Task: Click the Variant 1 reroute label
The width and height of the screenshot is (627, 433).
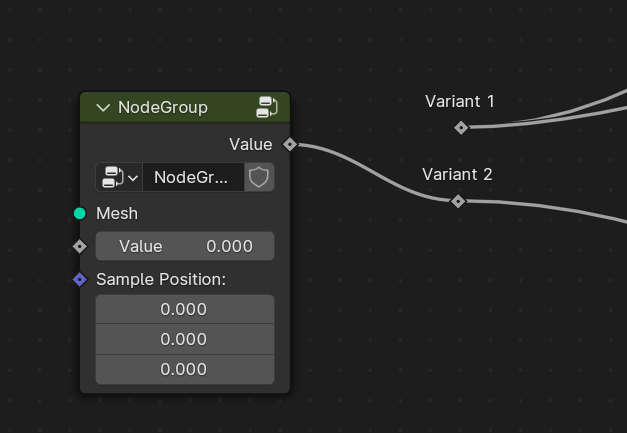Action: (459, 101)
